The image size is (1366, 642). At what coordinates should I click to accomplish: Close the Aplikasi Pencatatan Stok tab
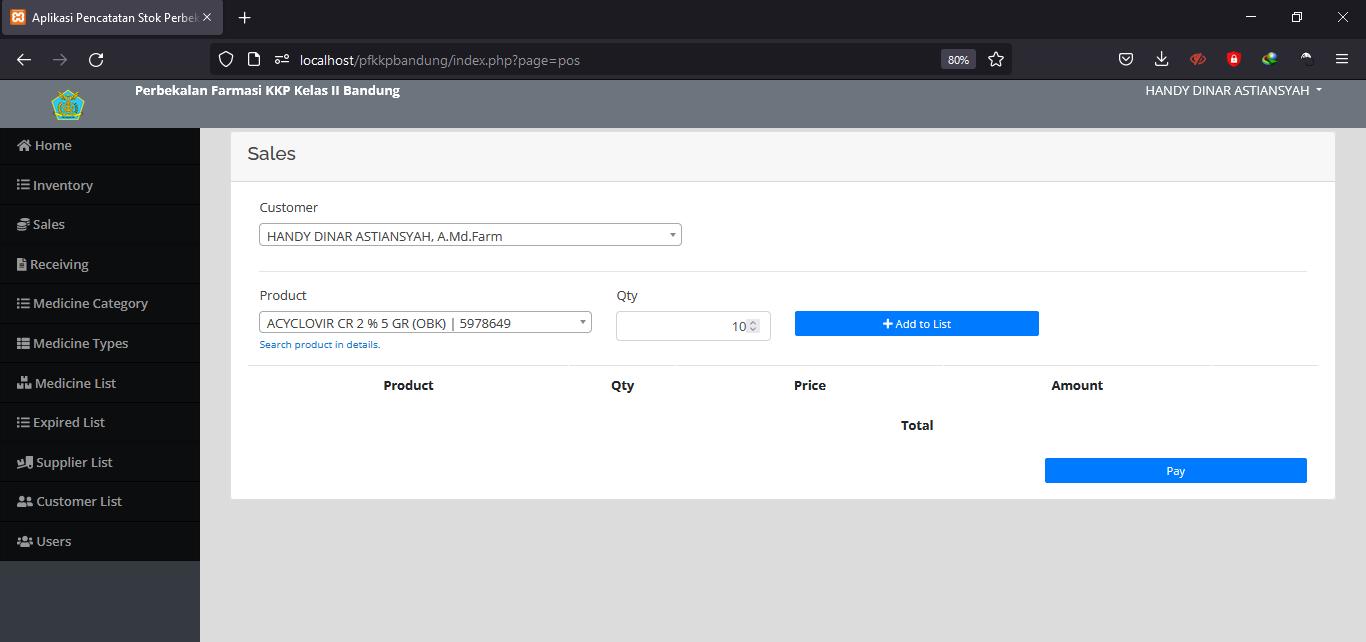pos(207,17)
